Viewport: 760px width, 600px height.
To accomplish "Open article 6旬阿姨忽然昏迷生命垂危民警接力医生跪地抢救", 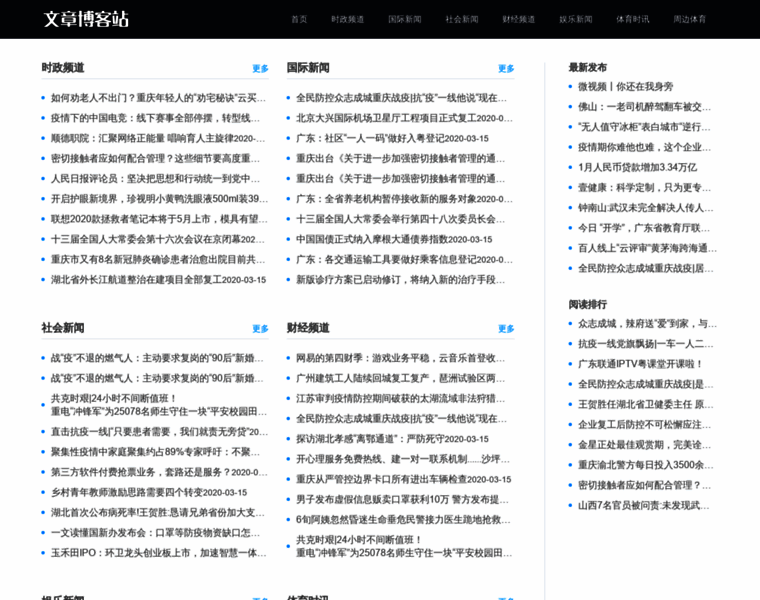I will click(403, 520).
